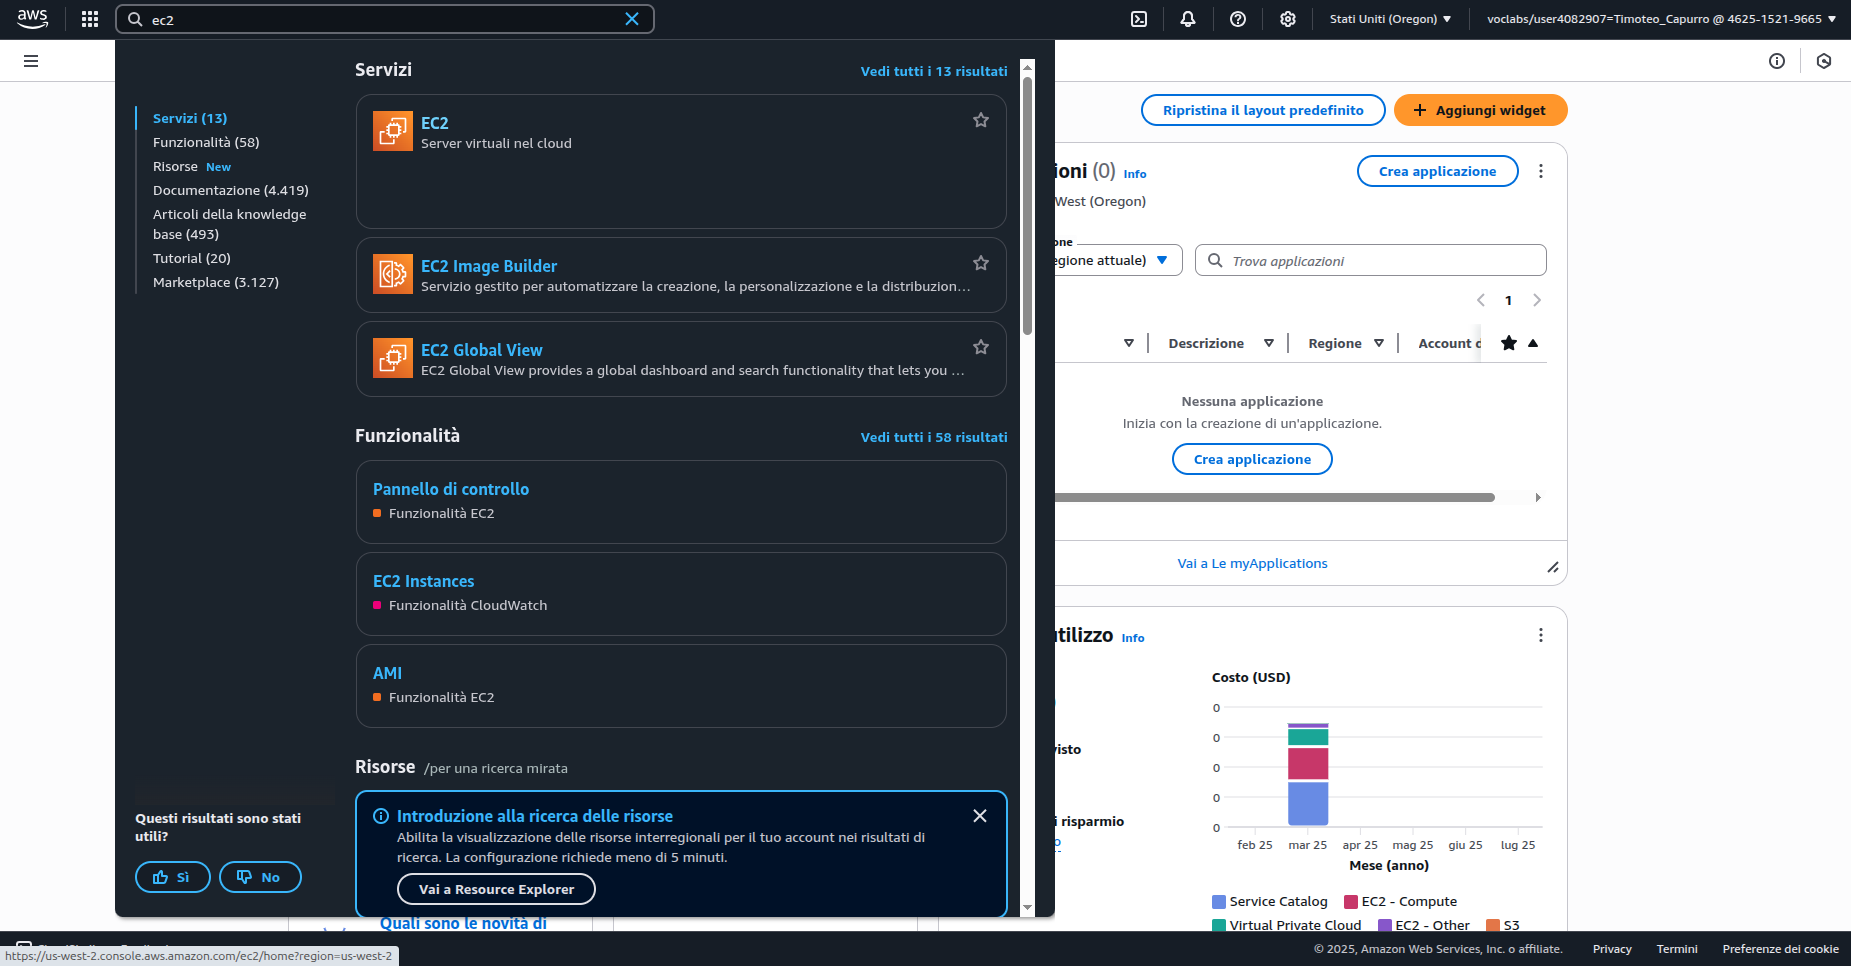Click thumbs-down No feedback button
Image resolution: width=1851 pixels, height=966 pixels.
pos(260,877)
